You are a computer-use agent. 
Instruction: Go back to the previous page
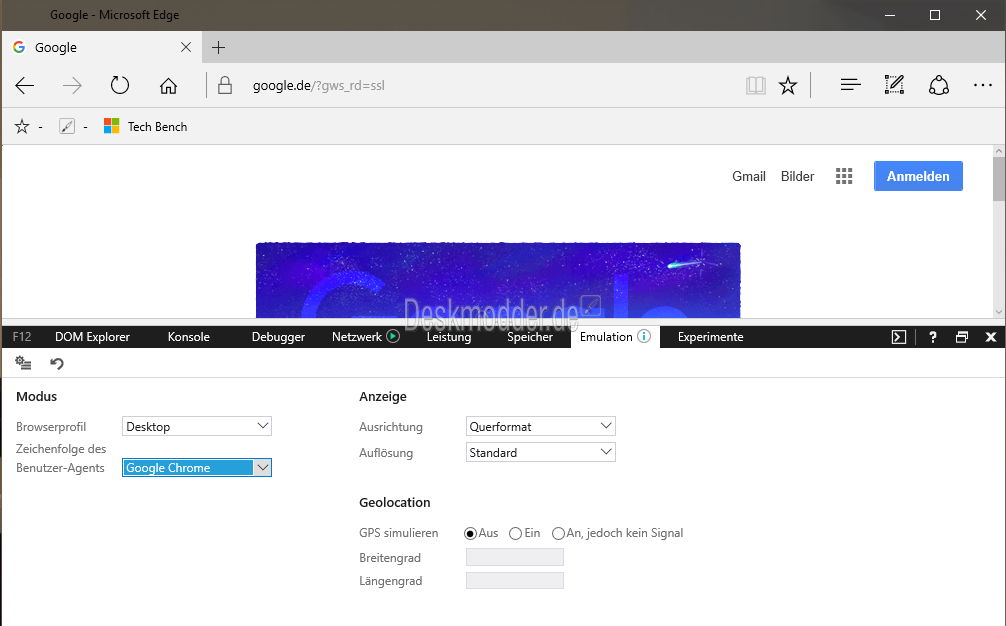tap(24, 85)
